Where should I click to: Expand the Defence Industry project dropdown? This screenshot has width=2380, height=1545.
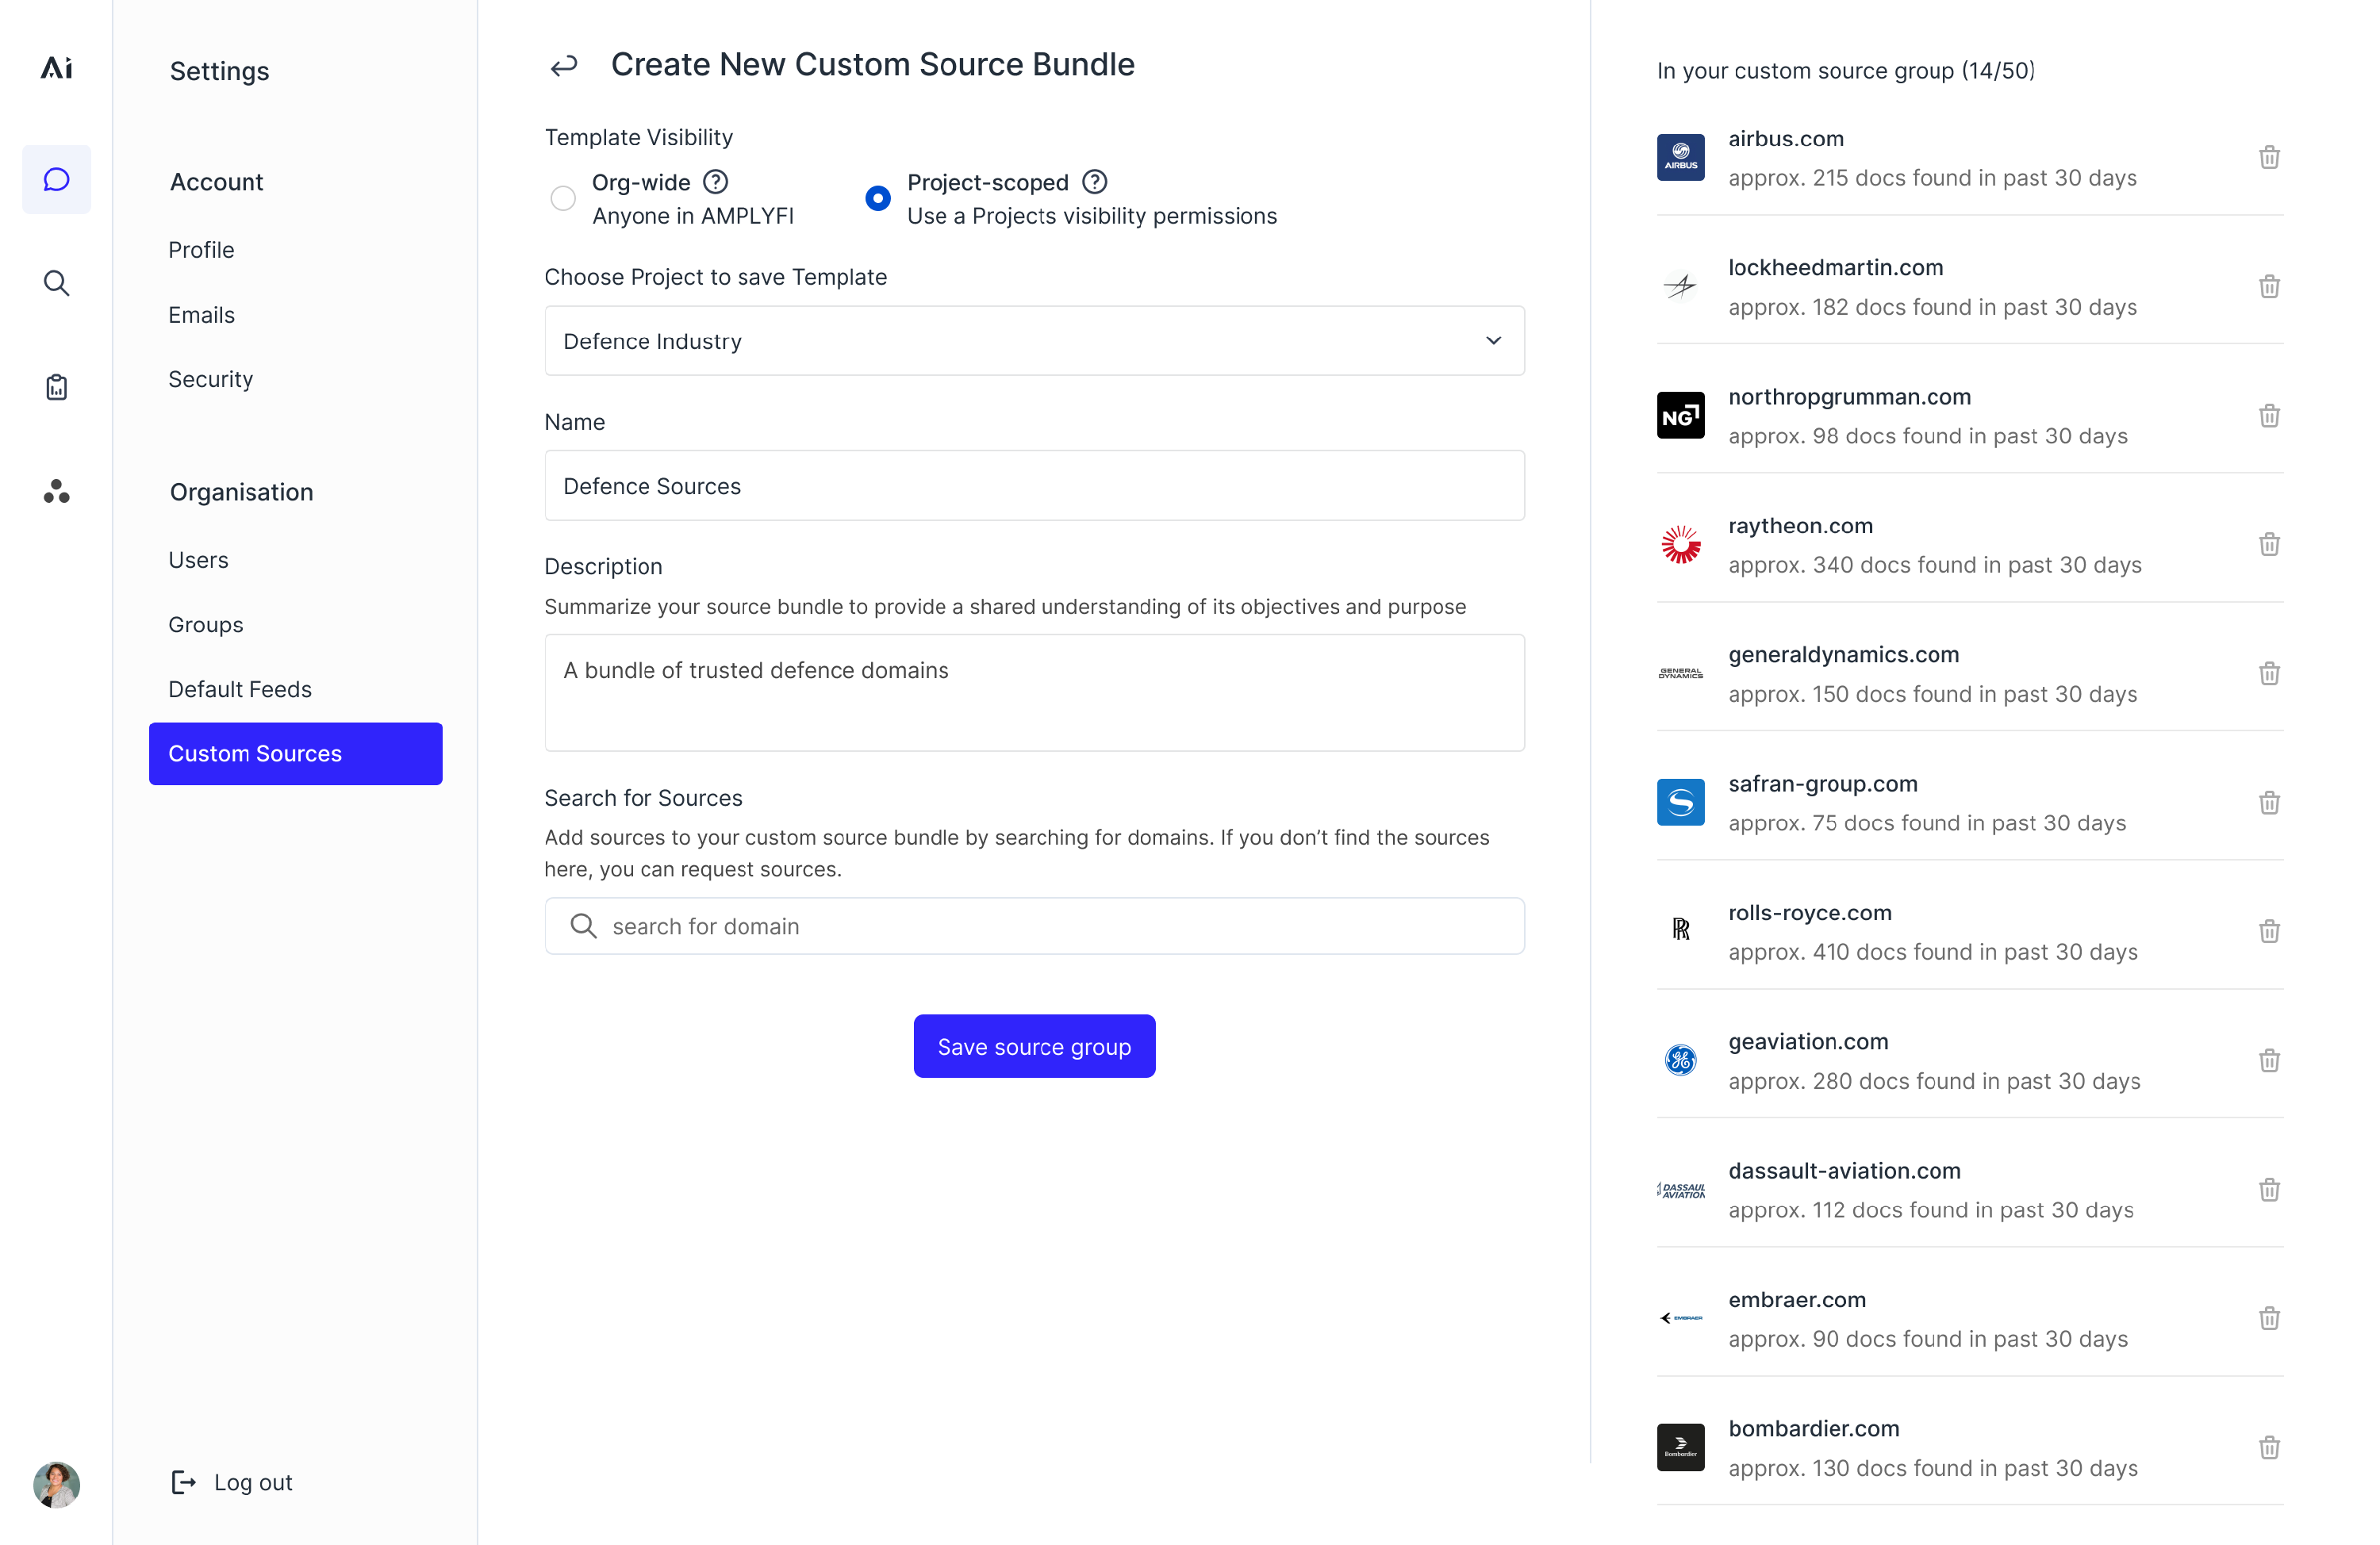(1034, 341)
